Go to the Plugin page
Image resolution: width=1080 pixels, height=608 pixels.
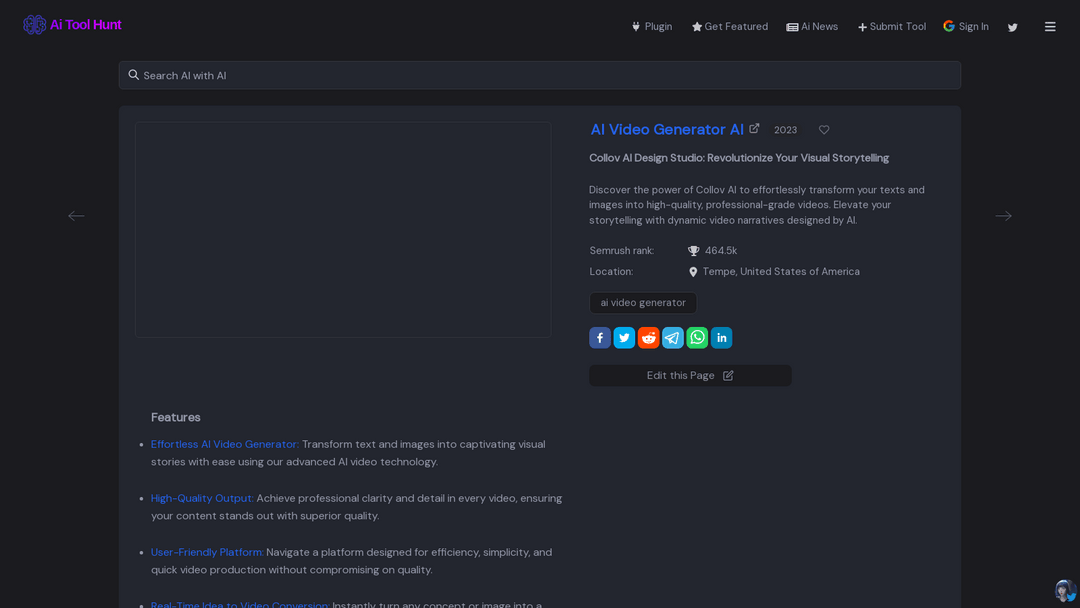click(x=651, y=27)
